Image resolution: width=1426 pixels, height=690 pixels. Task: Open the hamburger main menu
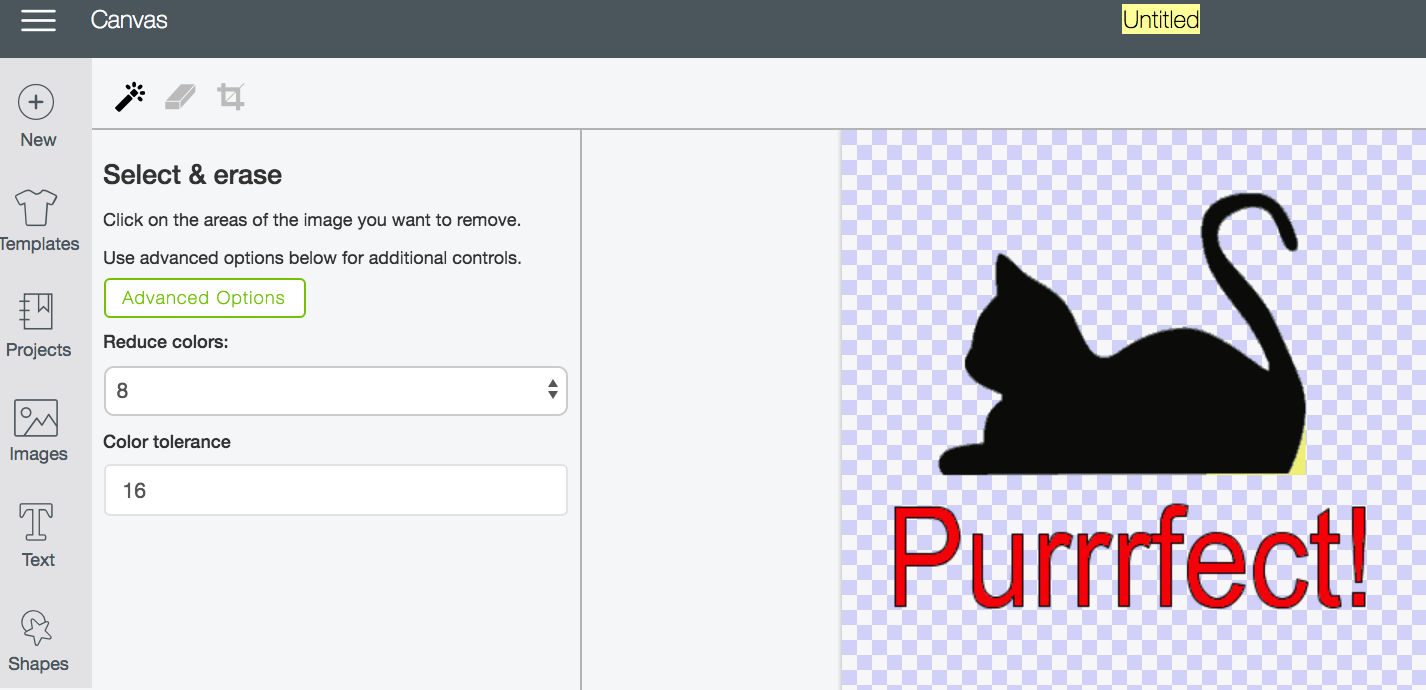(x=38, y=20)
